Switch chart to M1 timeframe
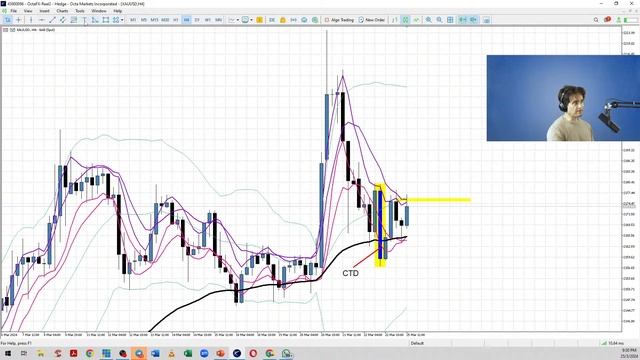The width and height of the screenshot is (640, 360). click(133, 20)
